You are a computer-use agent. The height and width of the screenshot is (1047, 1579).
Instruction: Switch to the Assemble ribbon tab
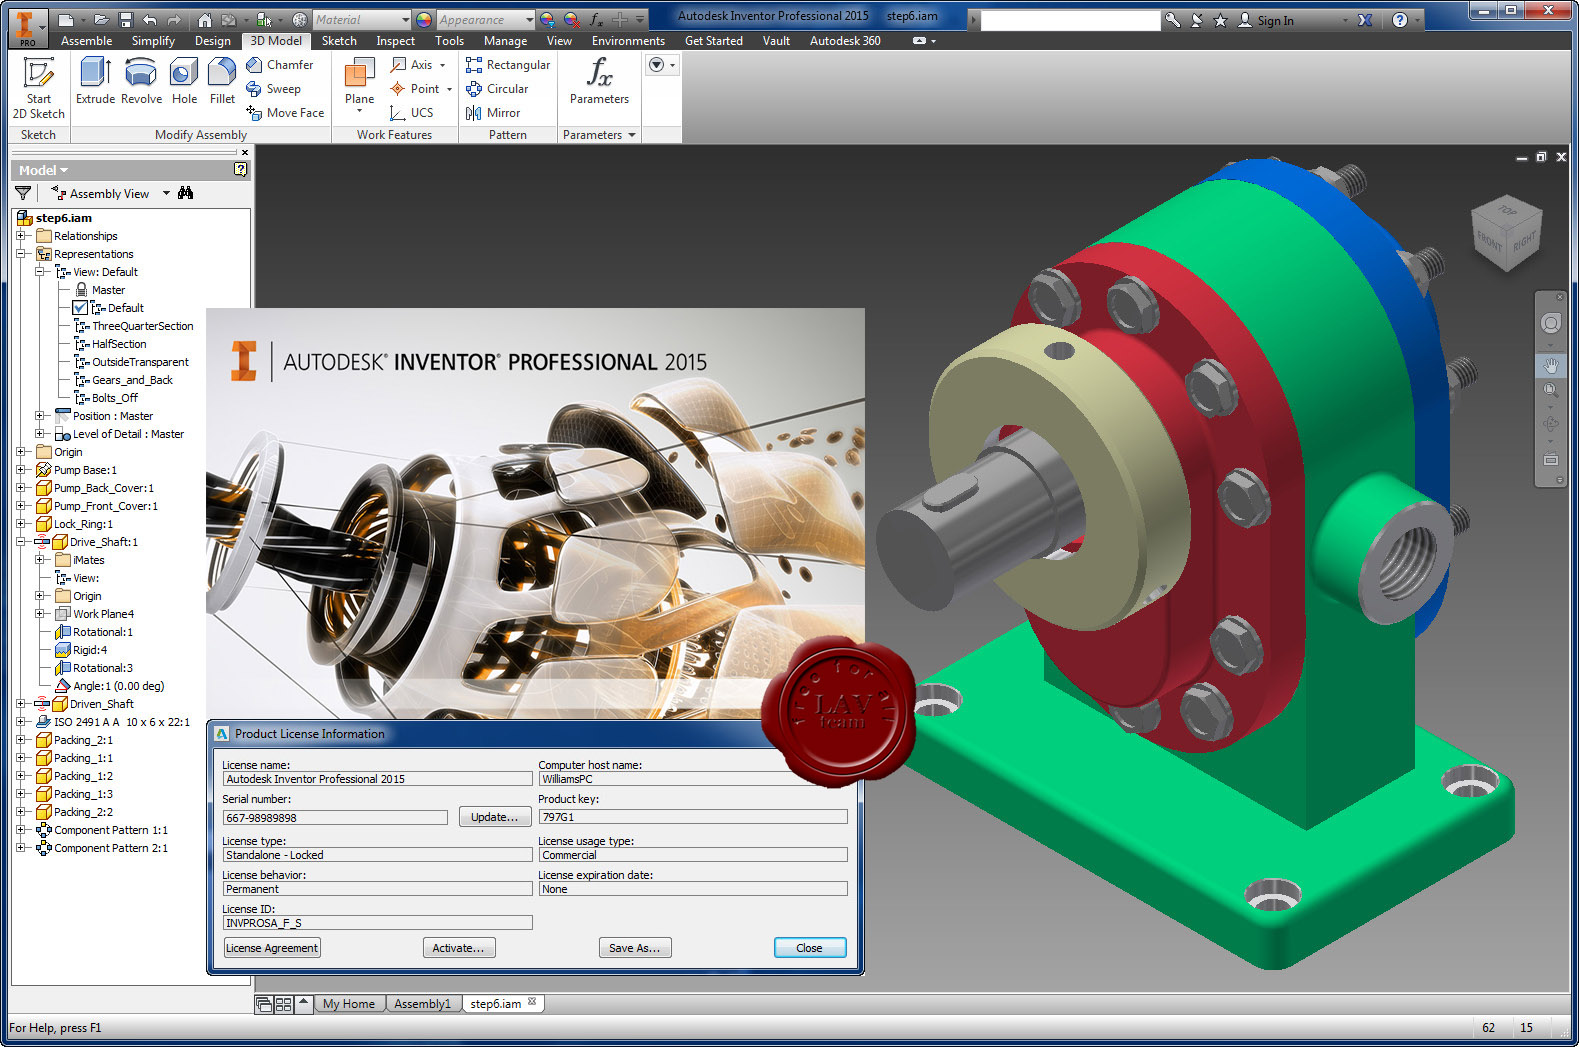[86, 41]
